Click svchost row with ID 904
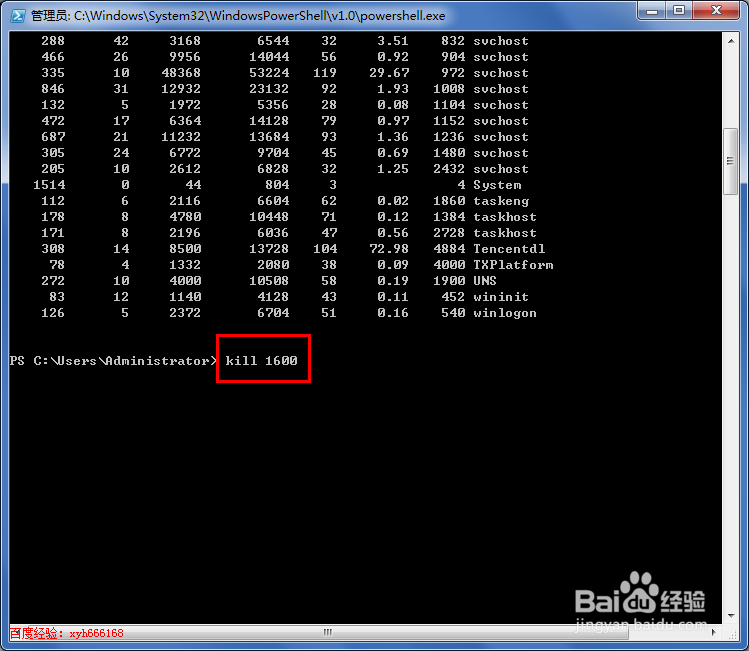Viewport: 749px width, 651px height. 285,57
